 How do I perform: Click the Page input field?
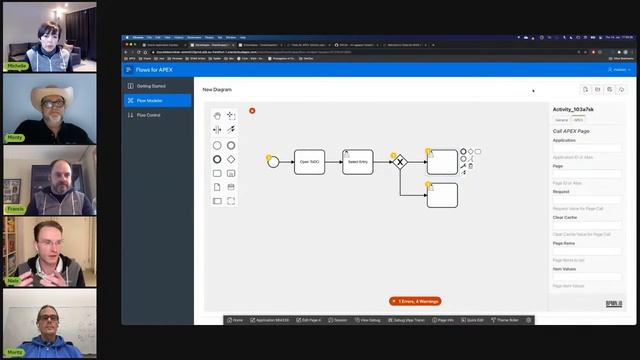[x=587, y=174]
